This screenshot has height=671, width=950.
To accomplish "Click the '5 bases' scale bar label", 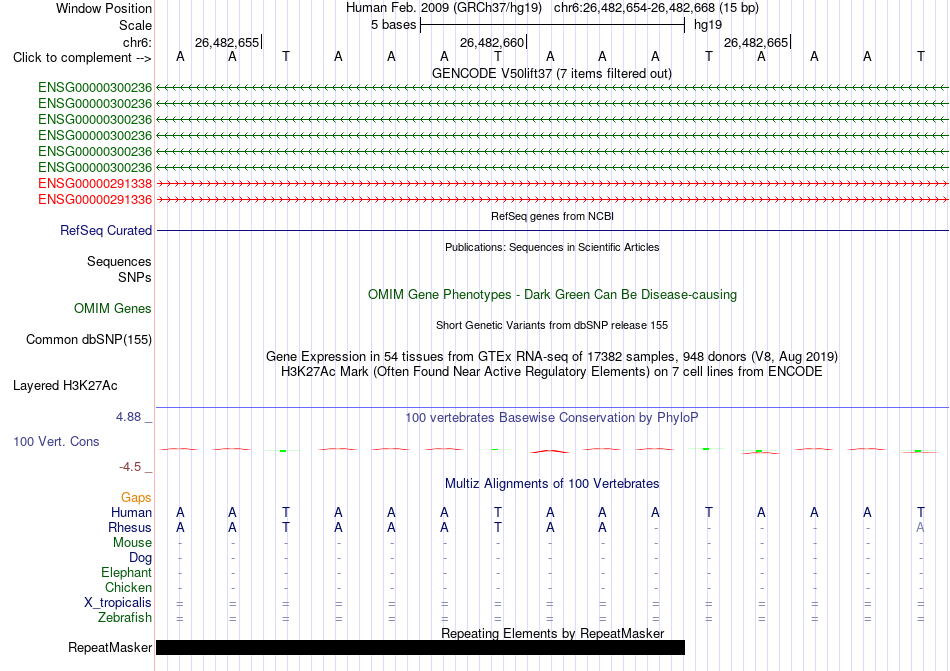I will [x=394, y=25].
